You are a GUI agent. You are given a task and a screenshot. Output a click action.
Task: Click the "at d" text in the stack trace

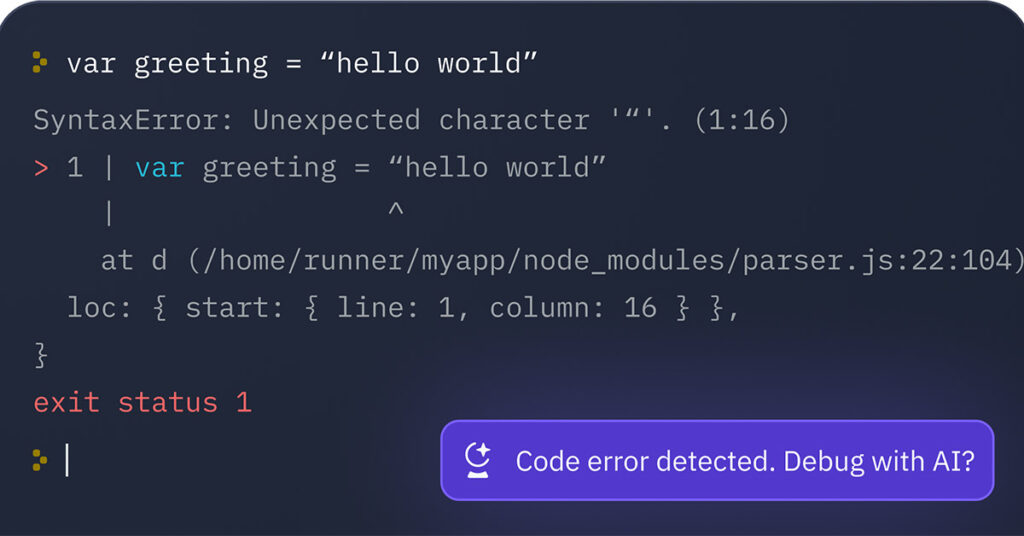point(133,260)
